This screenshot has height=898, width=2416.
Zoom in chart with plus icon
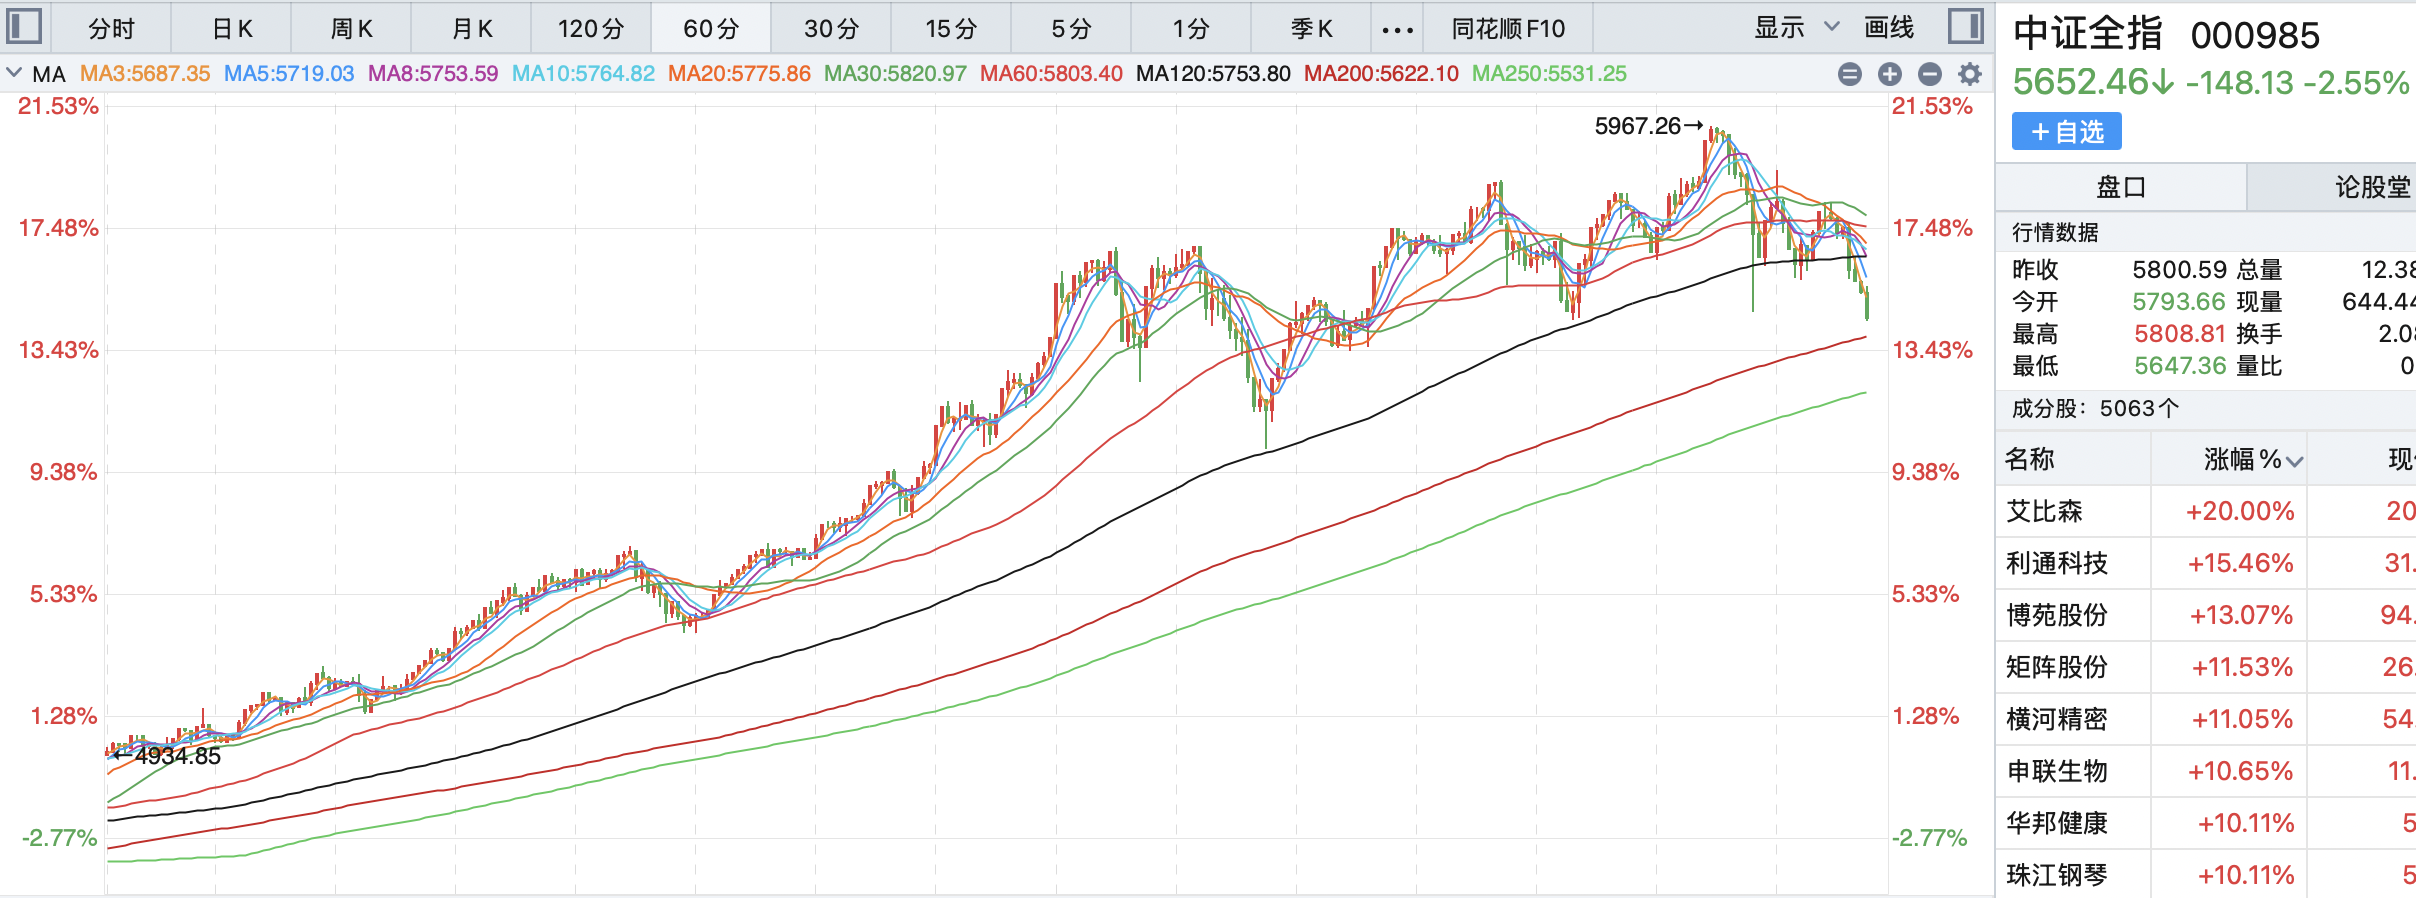pos(1890,74)
